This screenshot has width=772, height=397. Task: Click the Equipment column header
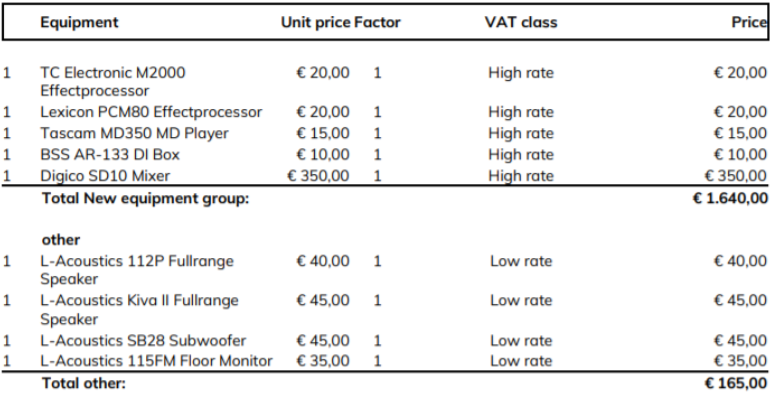click(x=79, y=22)
